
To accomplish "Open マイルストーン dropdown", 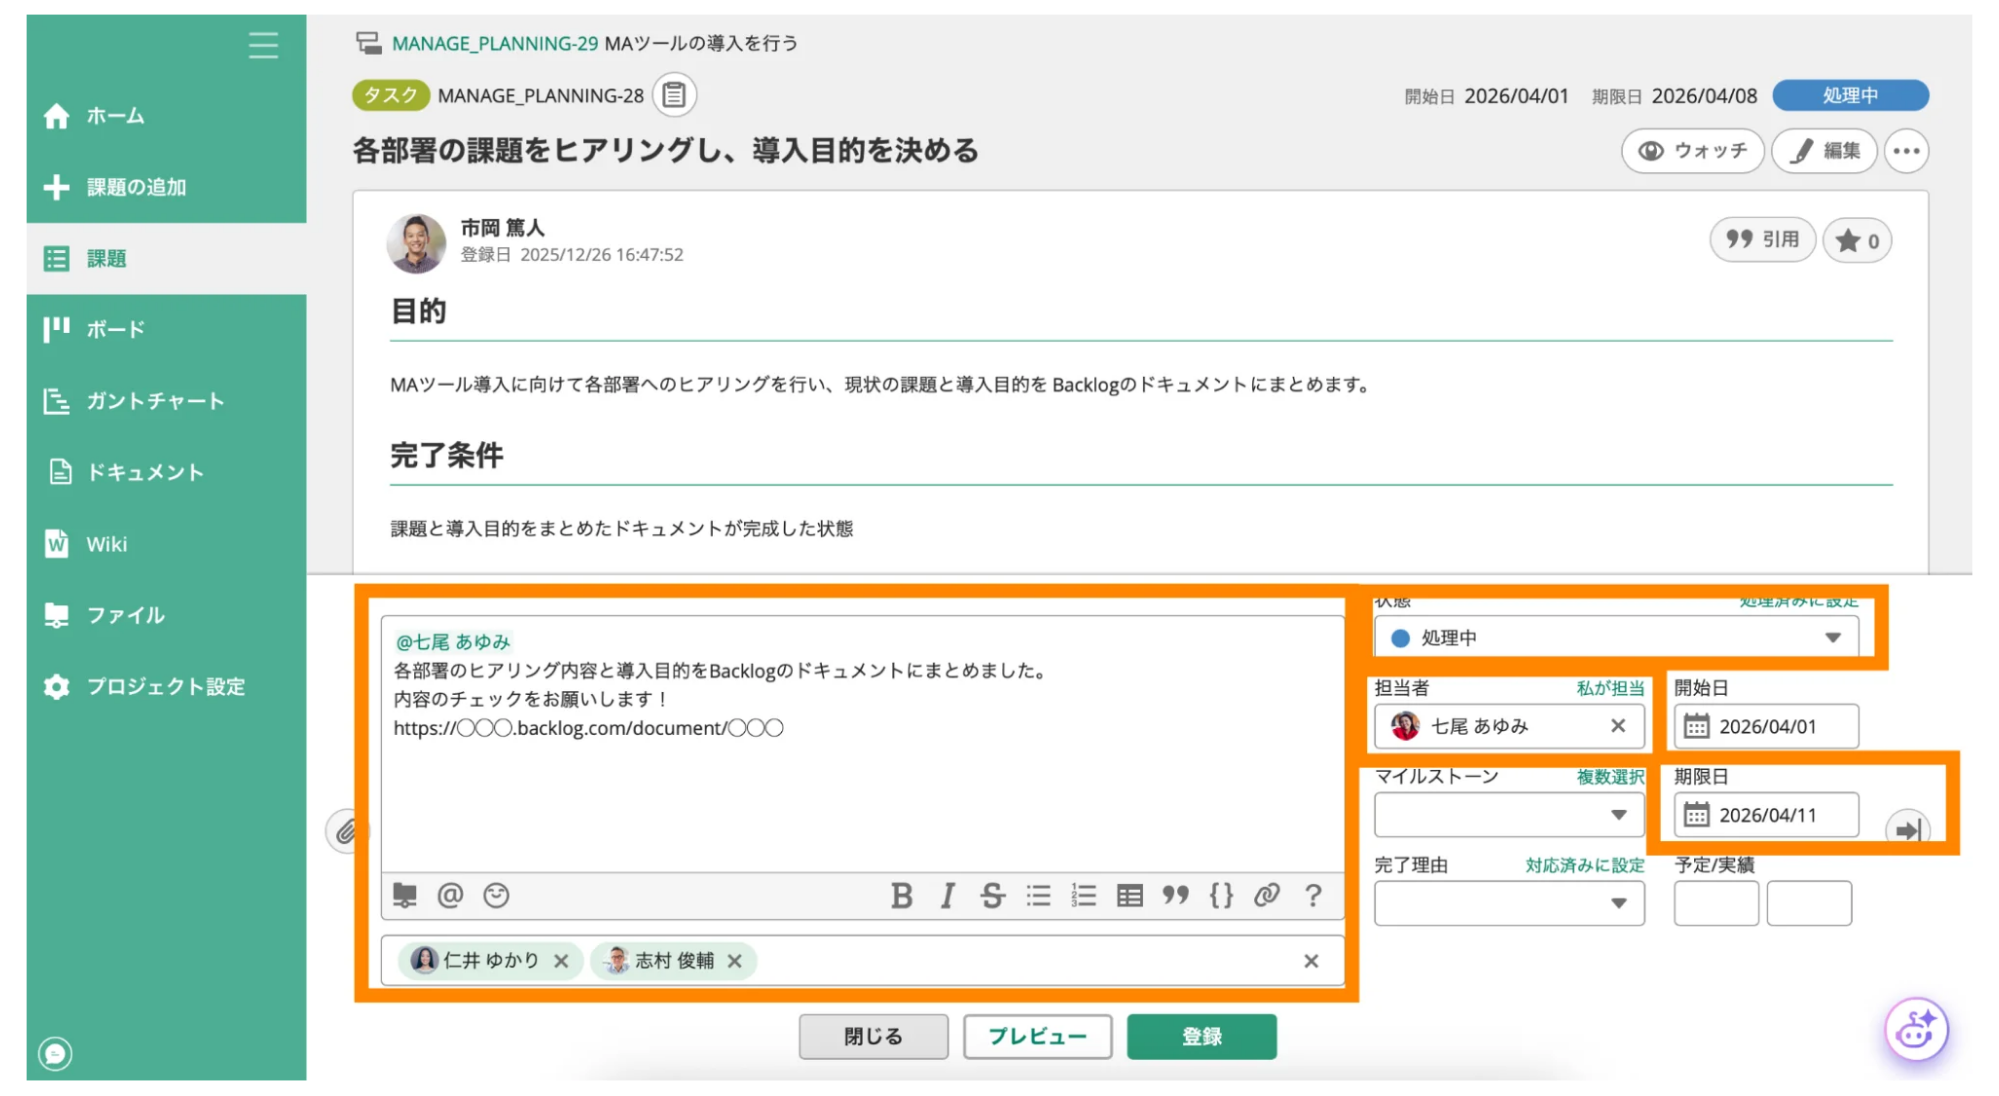I will [x=1509, y=815].
